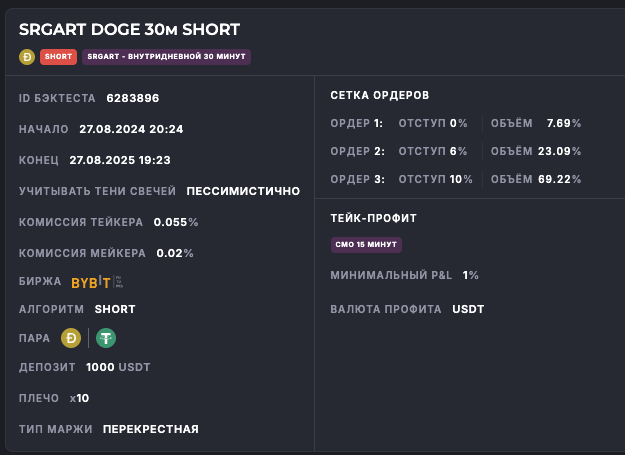Click the Bybit exchange logo
This screenshot has width=625, height=455.
[x=91, y=283]
